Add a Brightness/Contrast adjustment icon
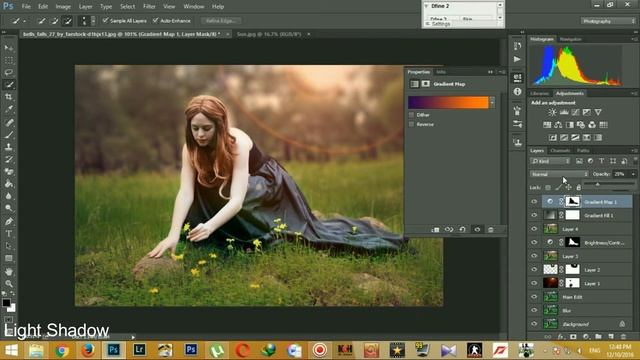Image resolution: width=640 pixels, height=360 pixels. click(x=553, y=112)
